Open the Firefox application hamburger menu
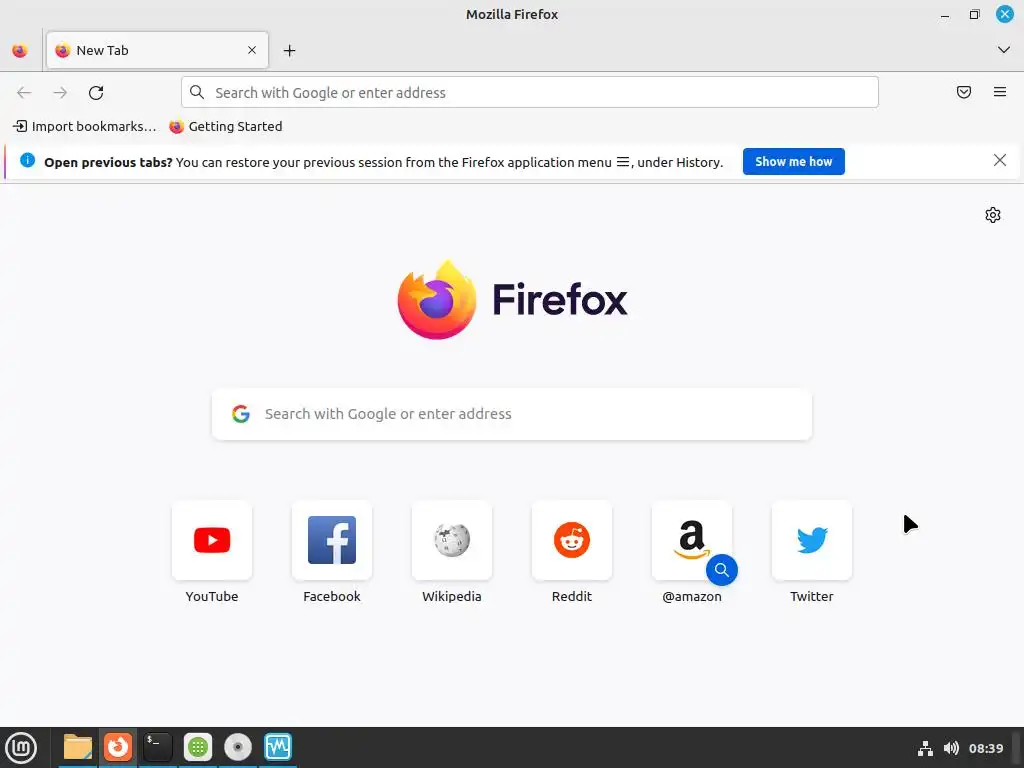This screenshot has width=1024, height=768. click(1000, 92)
